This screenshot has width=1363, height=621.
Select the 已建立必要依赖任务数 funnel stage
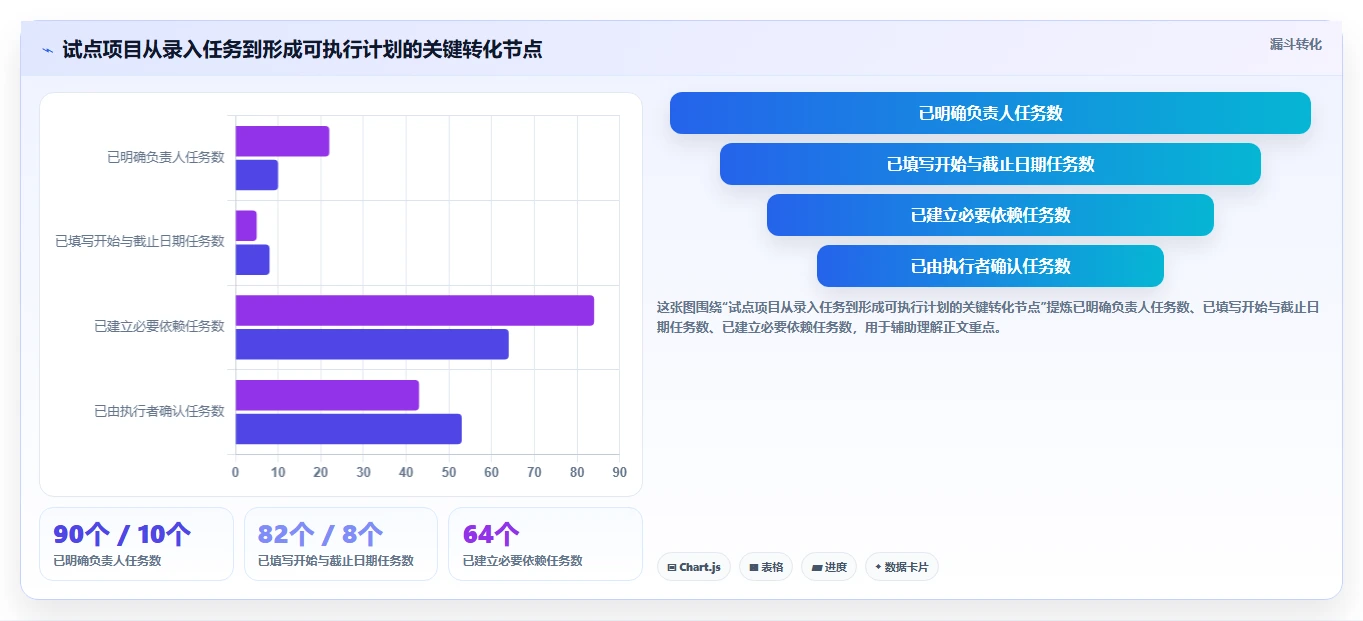(990, 215)
